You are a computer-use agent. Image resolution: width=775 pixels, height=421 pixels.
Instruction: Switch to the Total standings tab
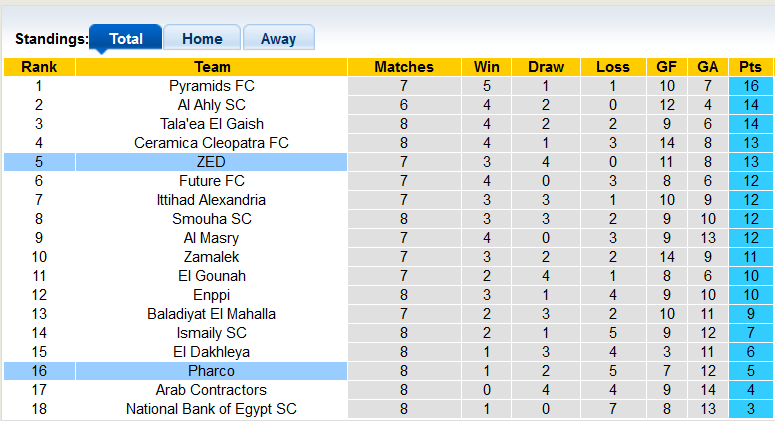coord(125,39)
